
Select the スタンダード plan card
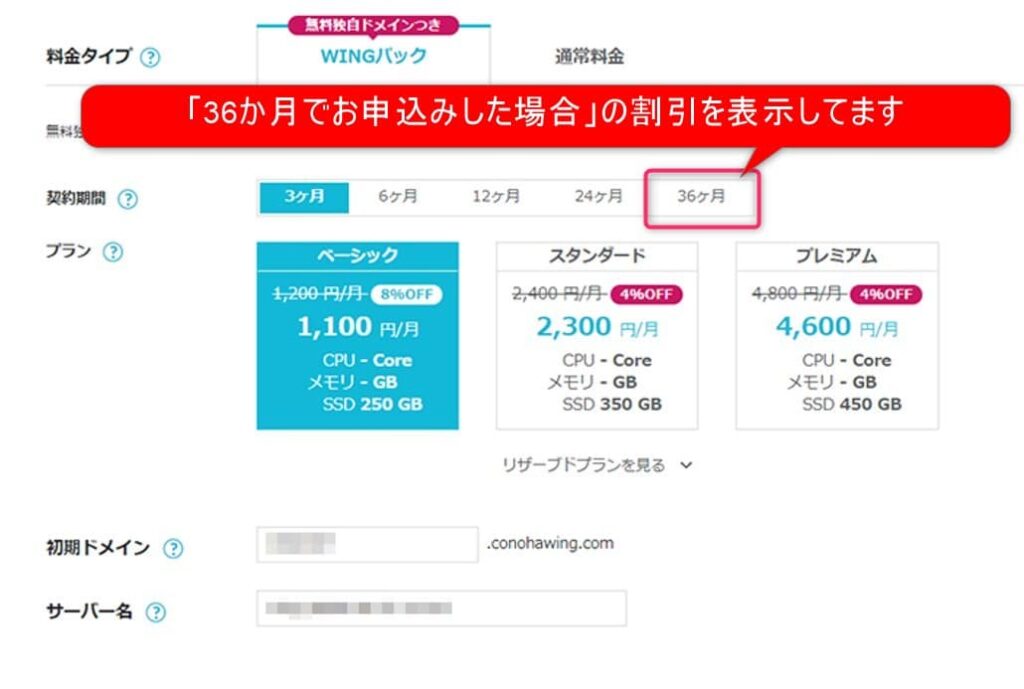597,336
